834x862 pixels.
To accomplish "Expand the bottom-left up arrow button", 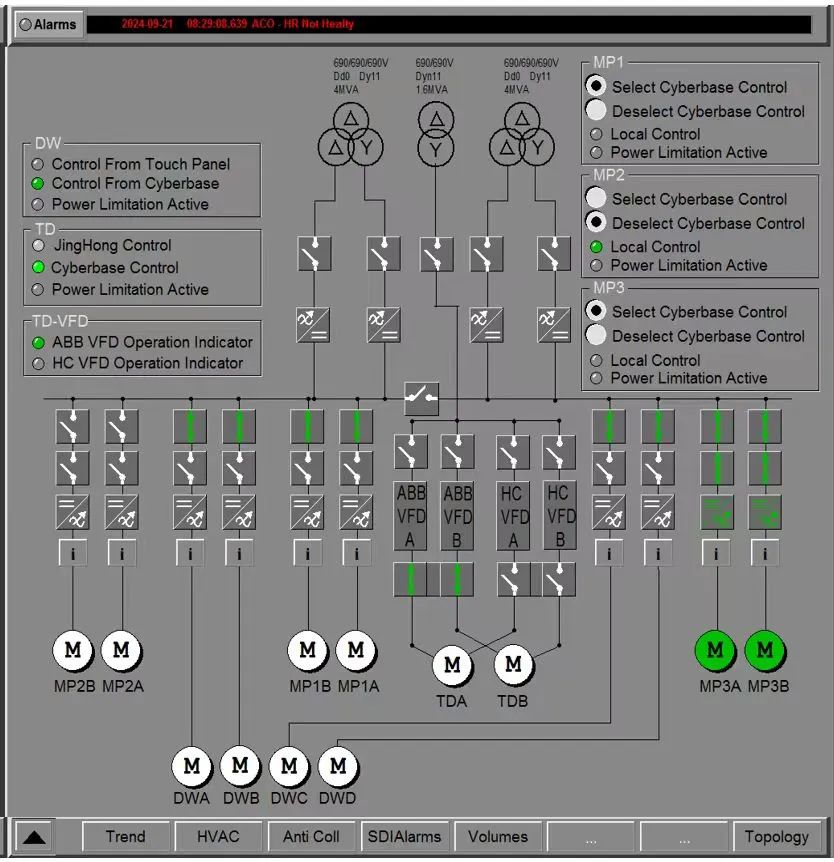I will point(36,837).
